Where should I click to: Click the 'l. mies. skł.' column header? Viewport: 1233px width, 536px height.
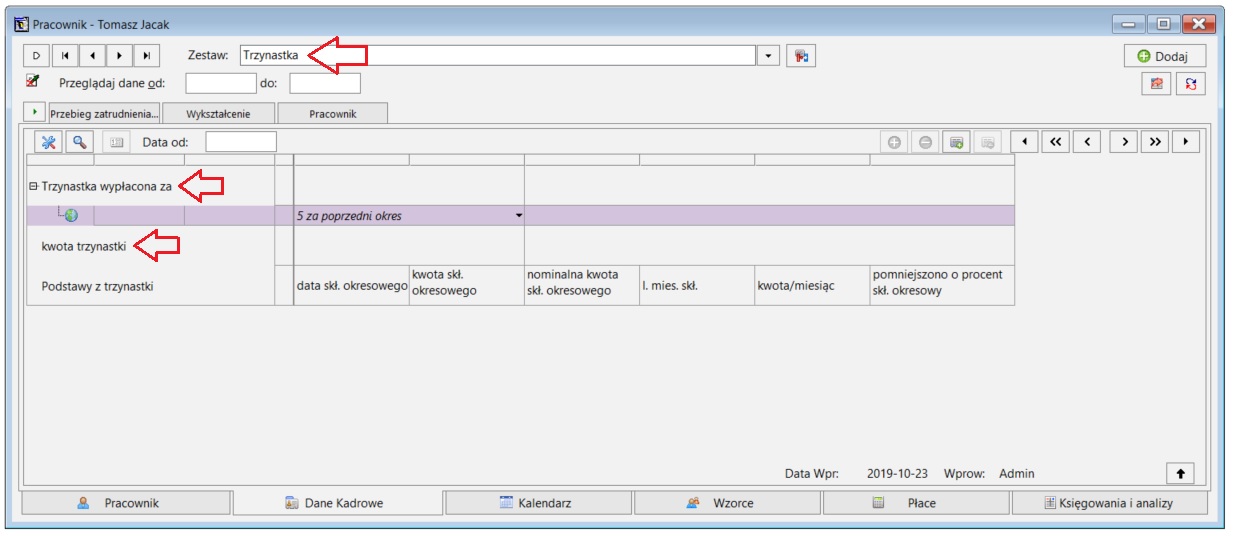697,285
